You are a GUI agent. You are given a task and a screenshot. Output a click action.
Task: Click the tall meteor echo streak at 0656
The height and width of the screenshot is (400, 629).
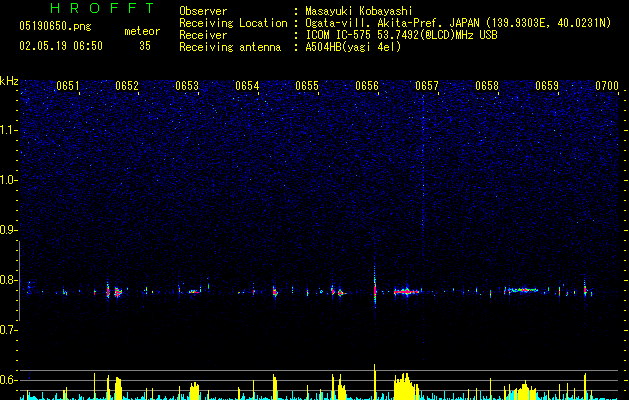pyautogui.click(x=375, y=286)
